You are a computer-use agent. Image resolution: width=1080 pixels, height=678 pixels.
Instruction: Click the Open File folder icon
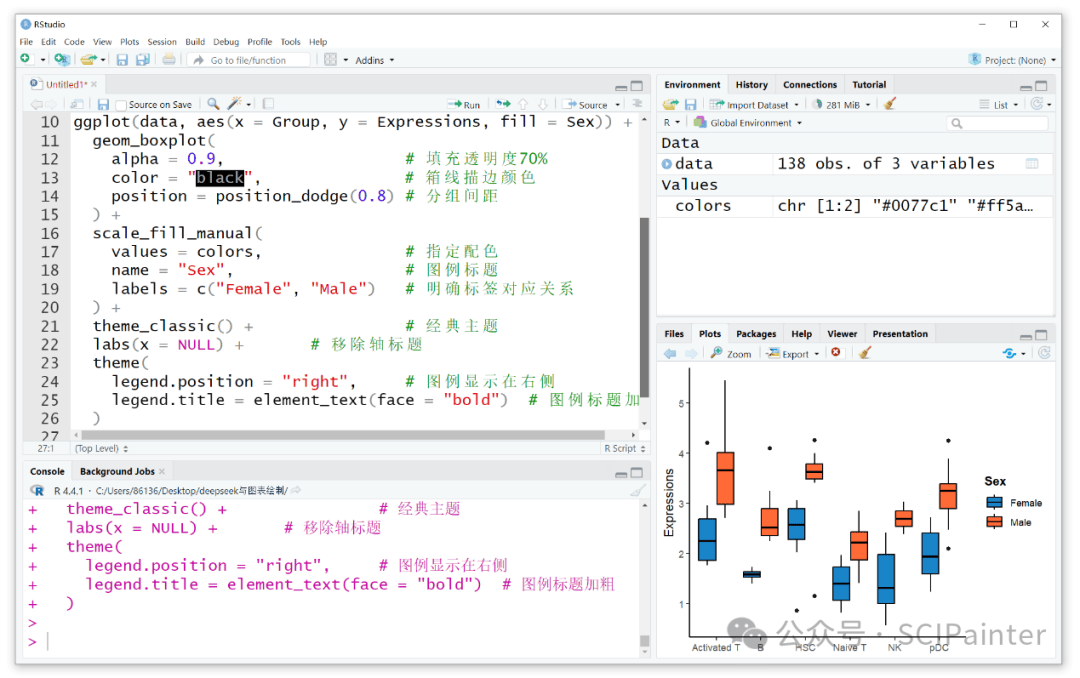coord(87,60)
